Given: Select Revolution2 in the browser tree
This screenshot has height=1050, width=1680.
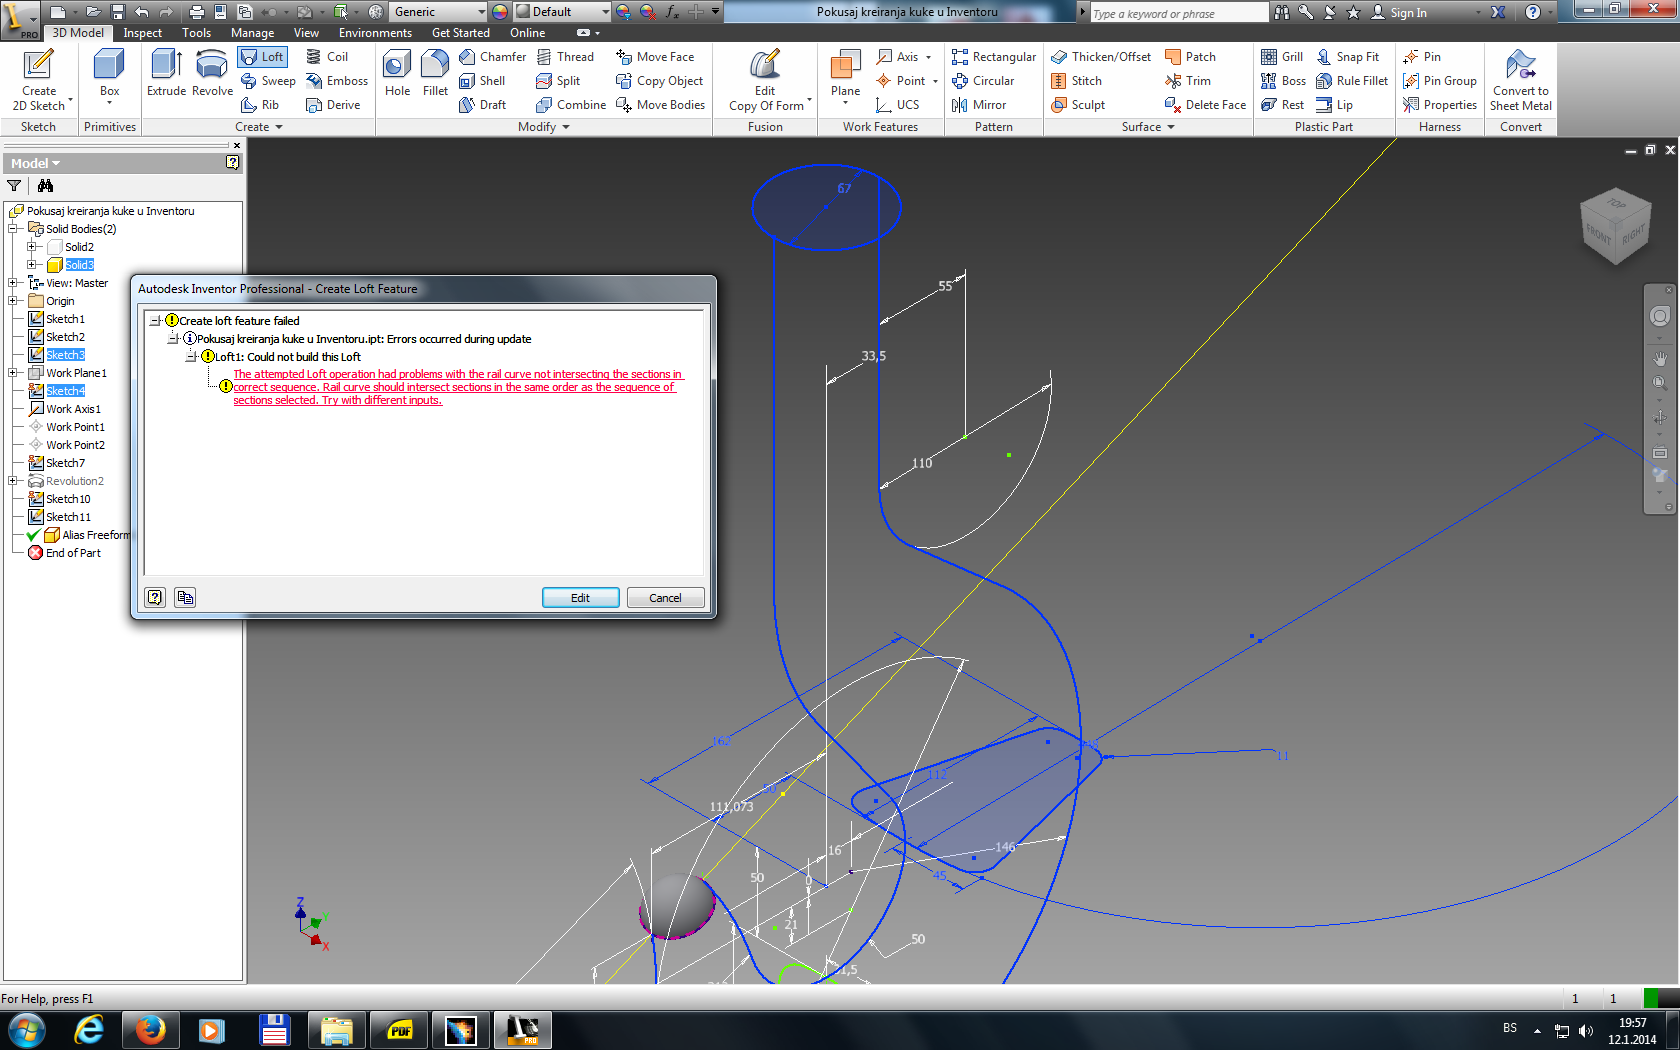Looking at the screenshot, I should [74, 481].
